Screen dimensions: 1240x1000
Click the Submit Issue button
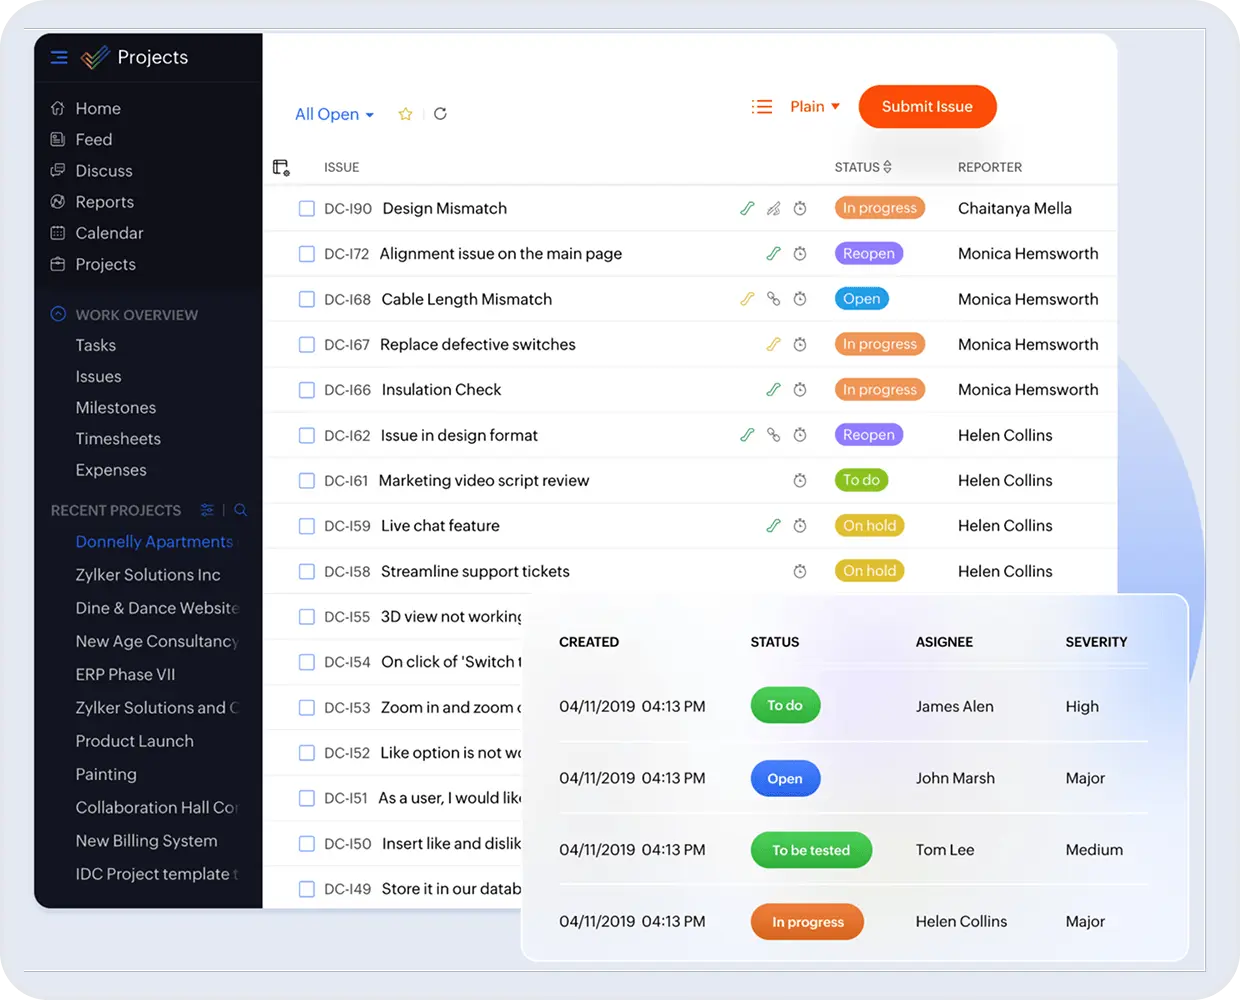click(927, 107)
